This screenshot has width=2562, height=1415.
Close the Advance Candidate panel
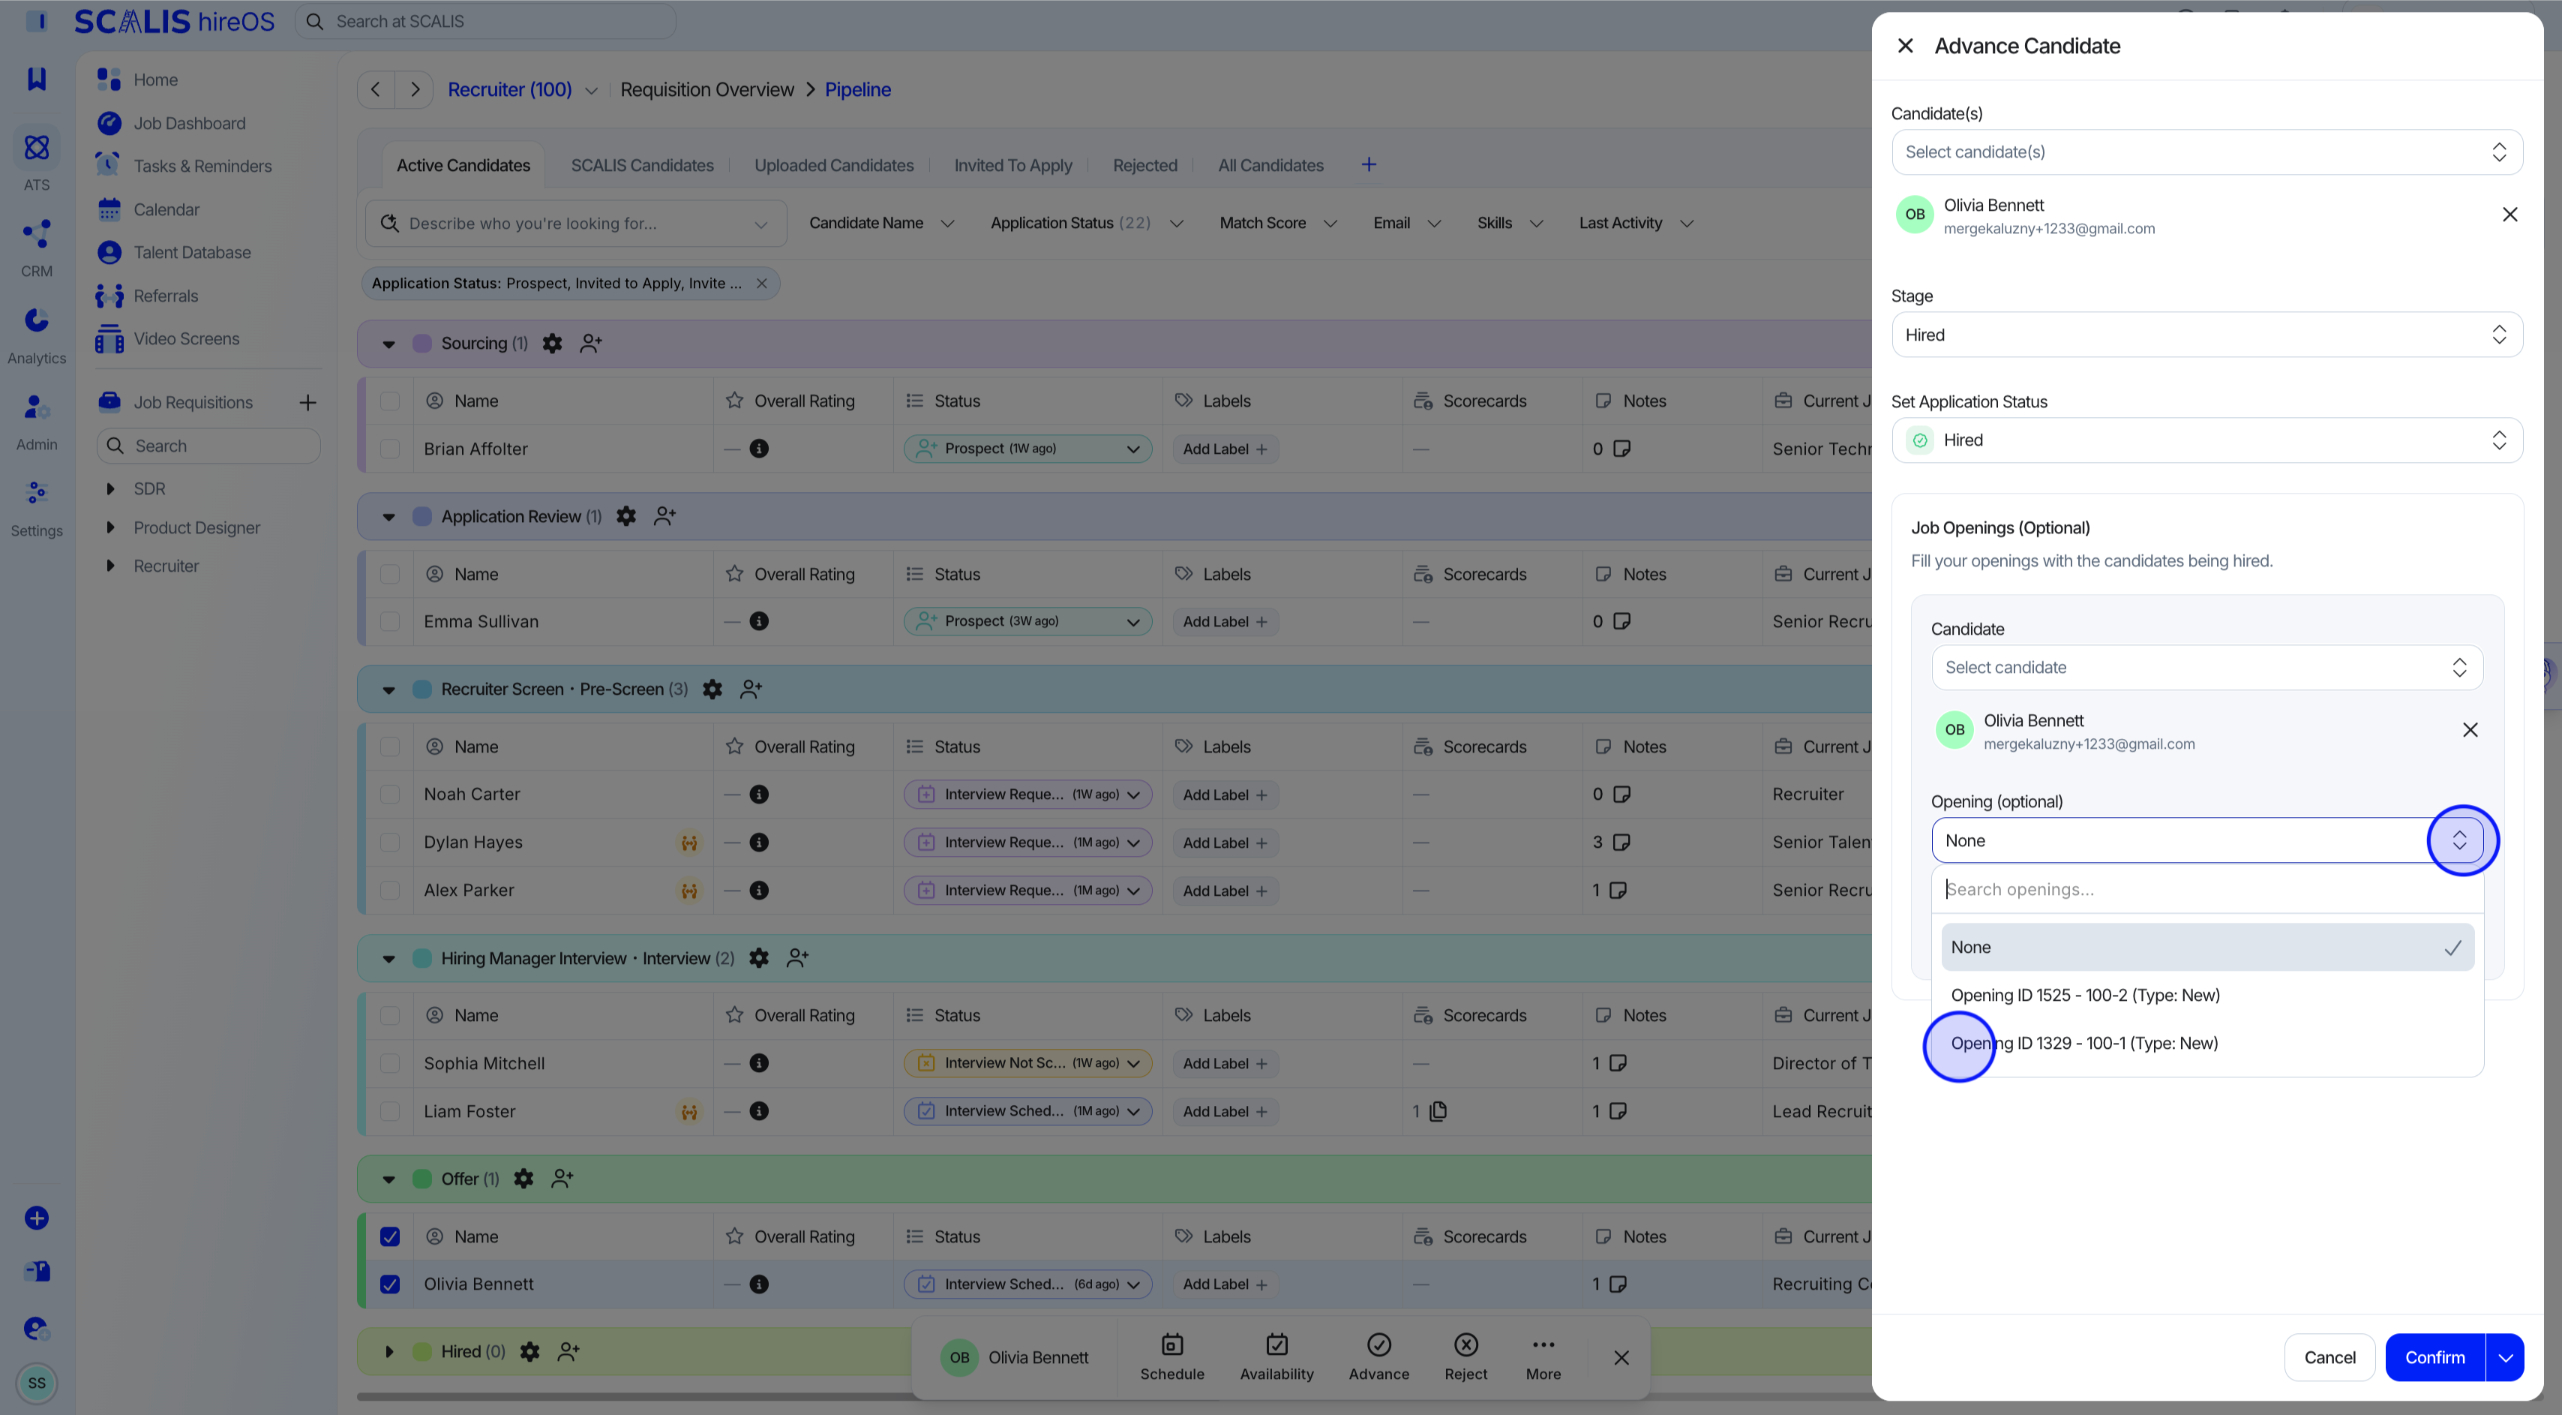point(1905,46)
